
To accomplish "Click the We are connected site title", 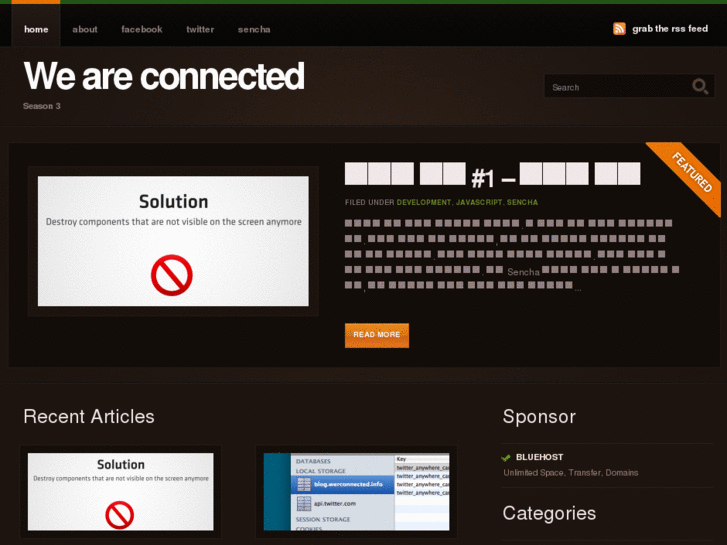I will coord(164,76).
